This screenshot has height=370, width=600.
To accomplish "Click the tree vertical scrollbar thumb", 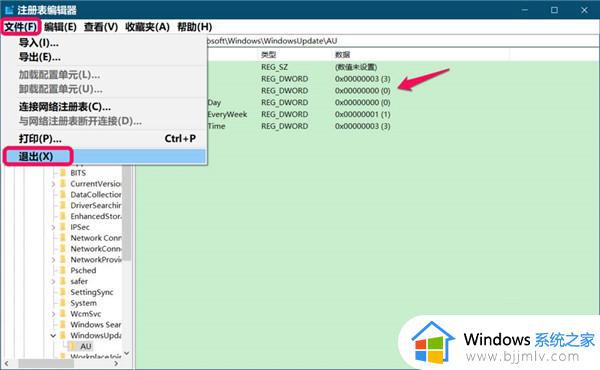I will [x=127, y=213].
